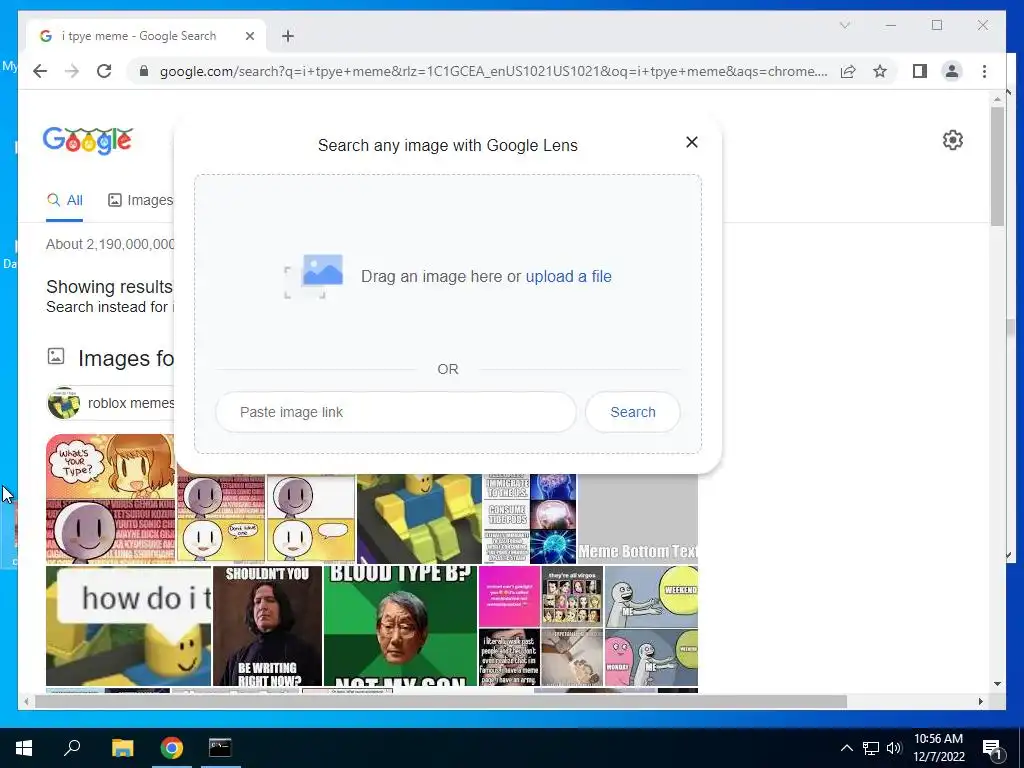Open the 'Monday' pink blob meme thumbnail
1024x768 pixels.
pos(651,657)
